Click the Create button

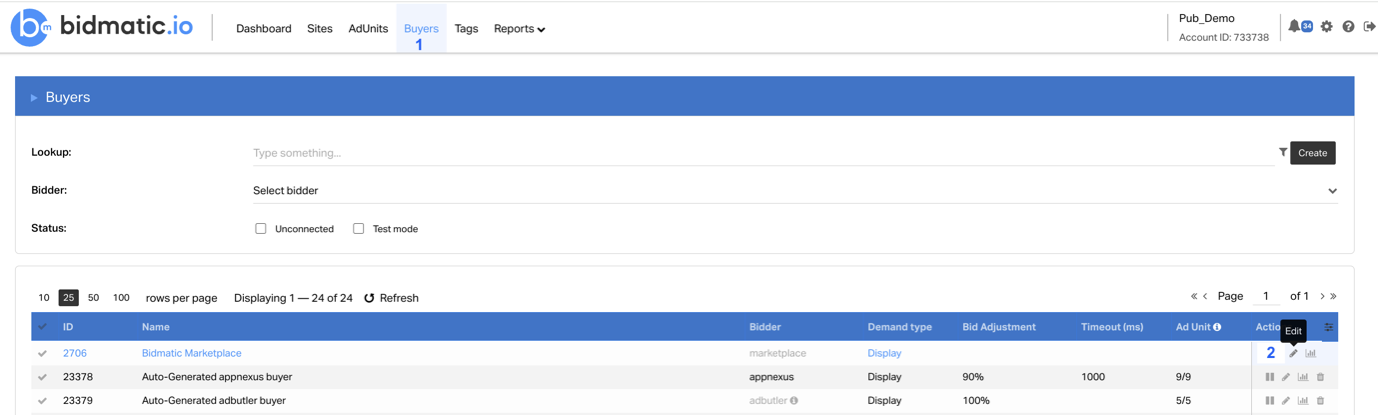coord(1313,153)
